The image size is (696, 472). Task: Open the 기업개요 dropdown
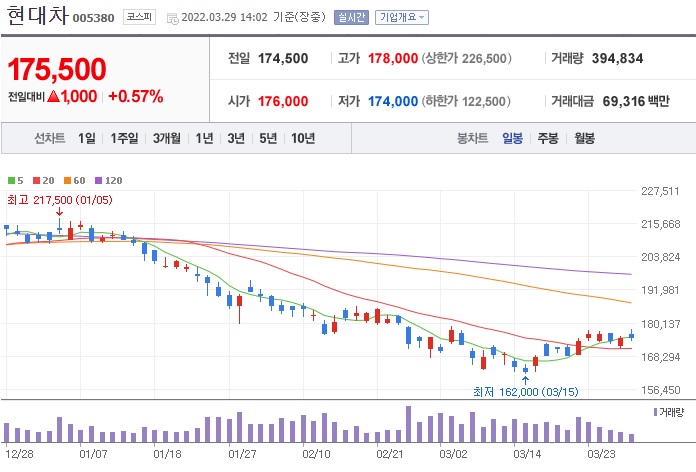[402, 17]
